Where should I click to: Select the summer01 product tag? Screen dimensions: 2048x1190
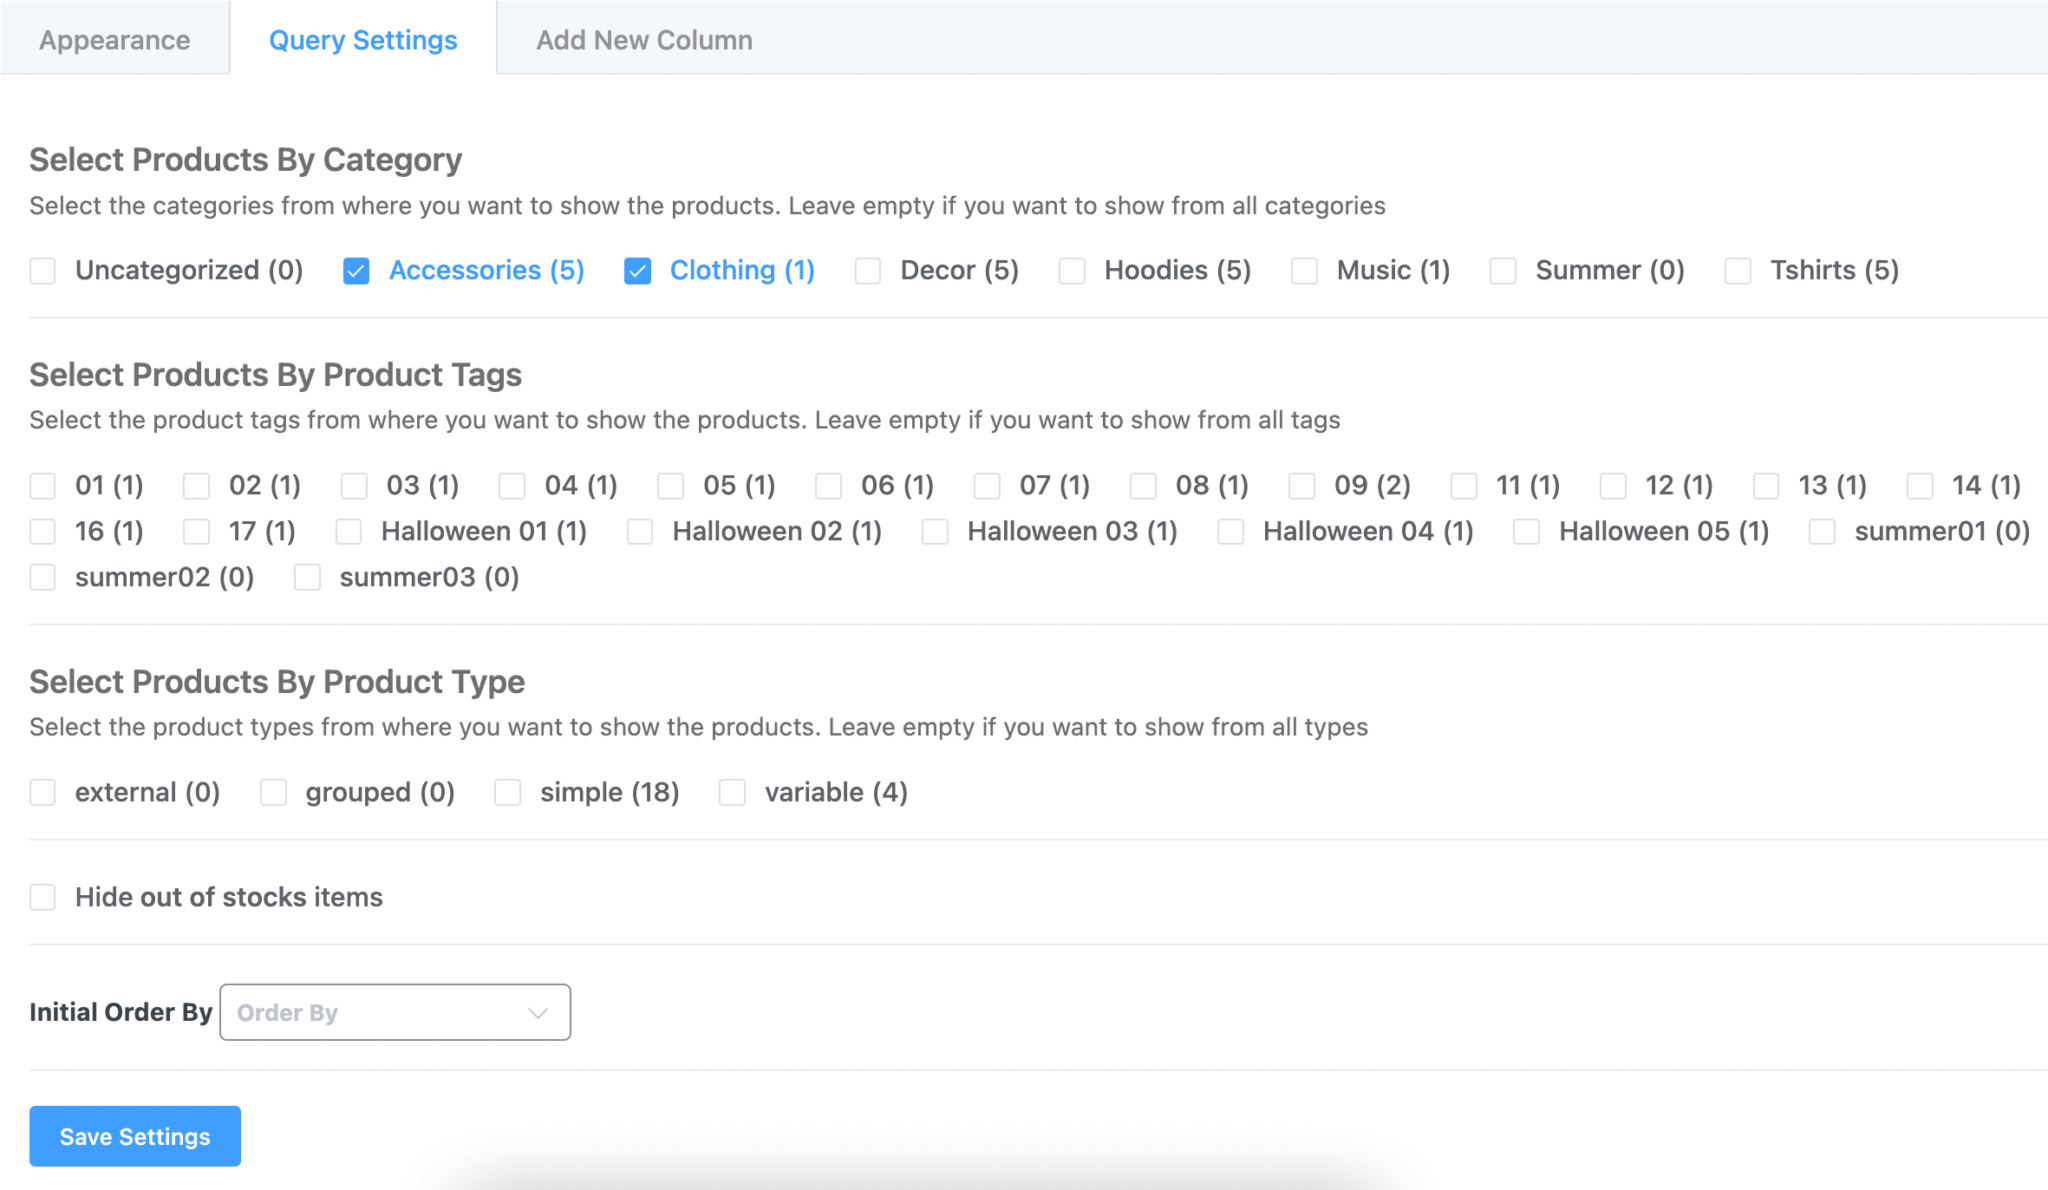click(1820, 531)
